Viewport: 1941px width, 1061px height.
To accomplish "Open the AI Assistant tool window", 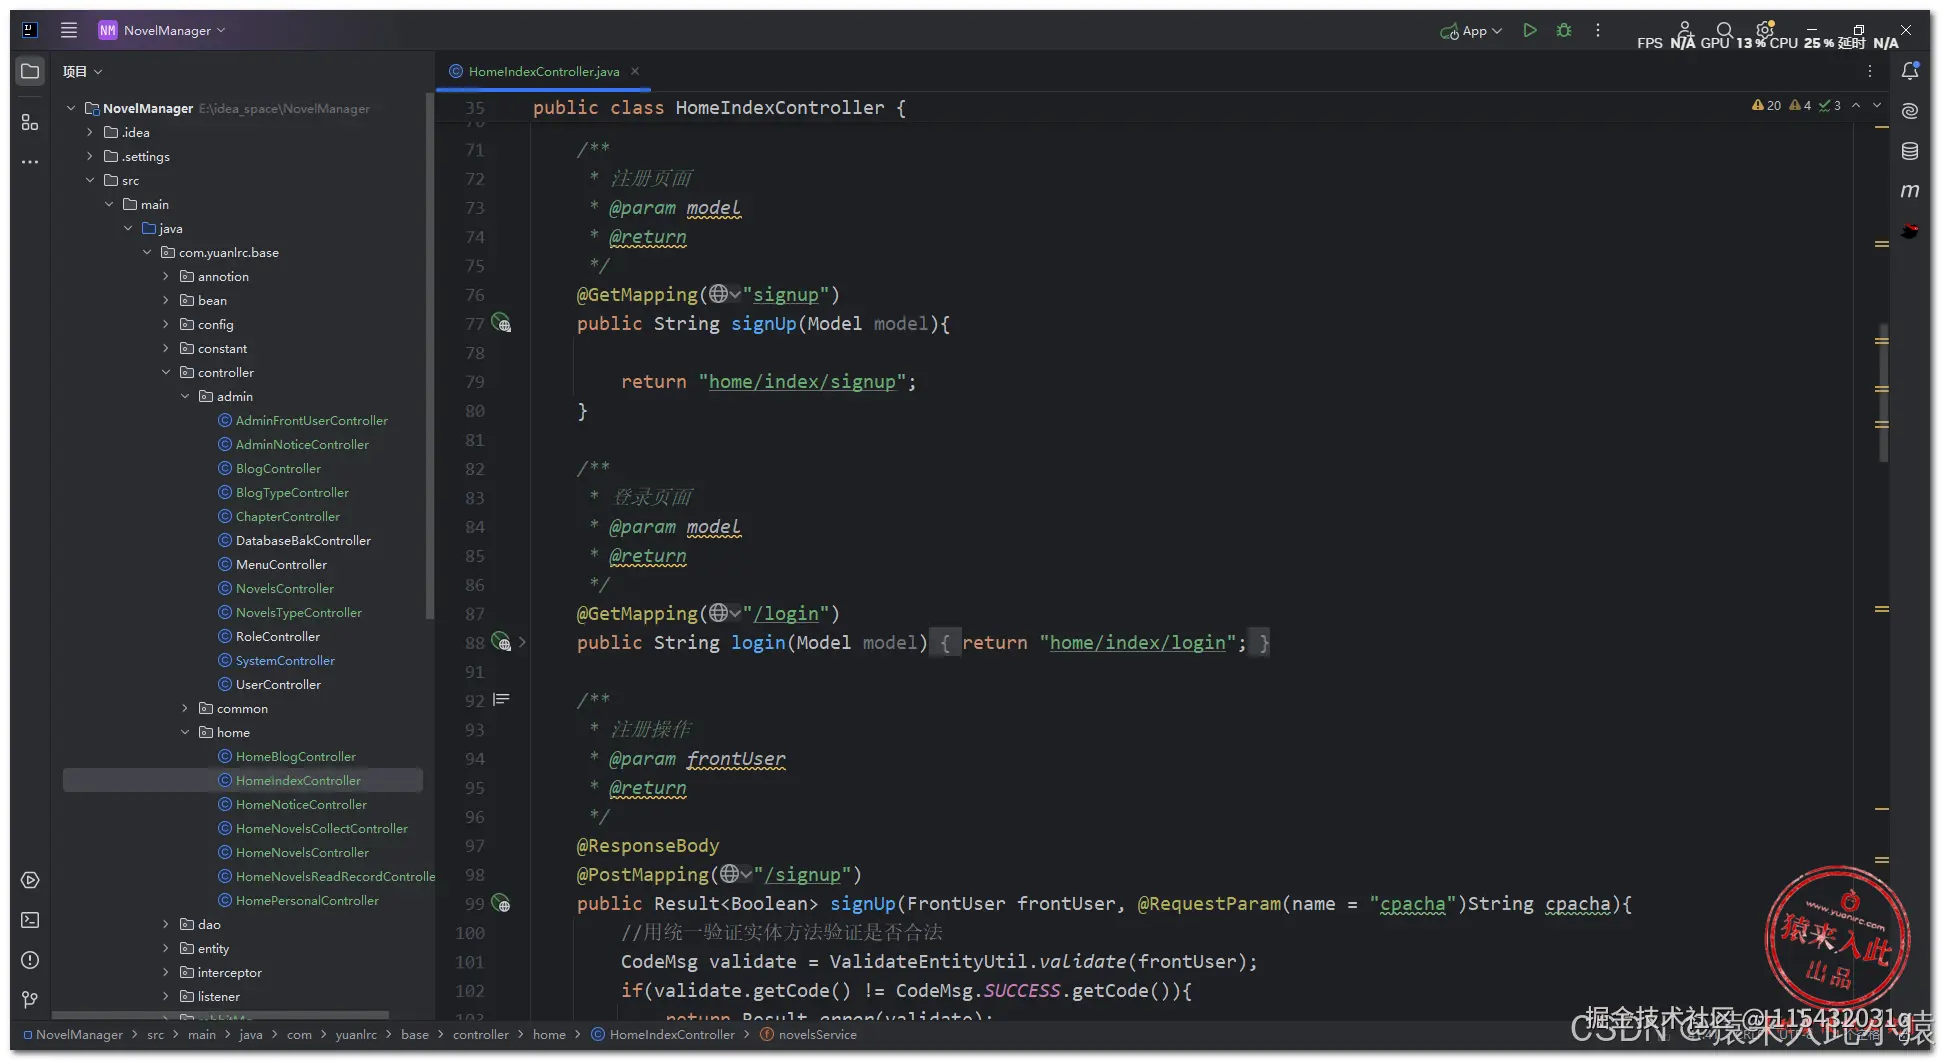I will 1910,111.
